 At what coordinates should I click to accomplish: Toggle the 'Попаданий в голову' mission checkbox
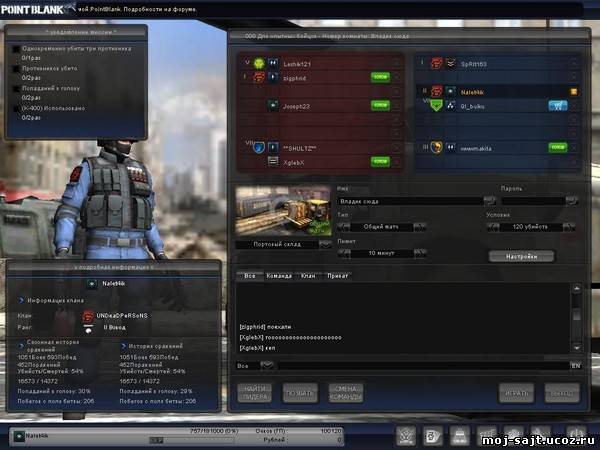pos(16,89)
